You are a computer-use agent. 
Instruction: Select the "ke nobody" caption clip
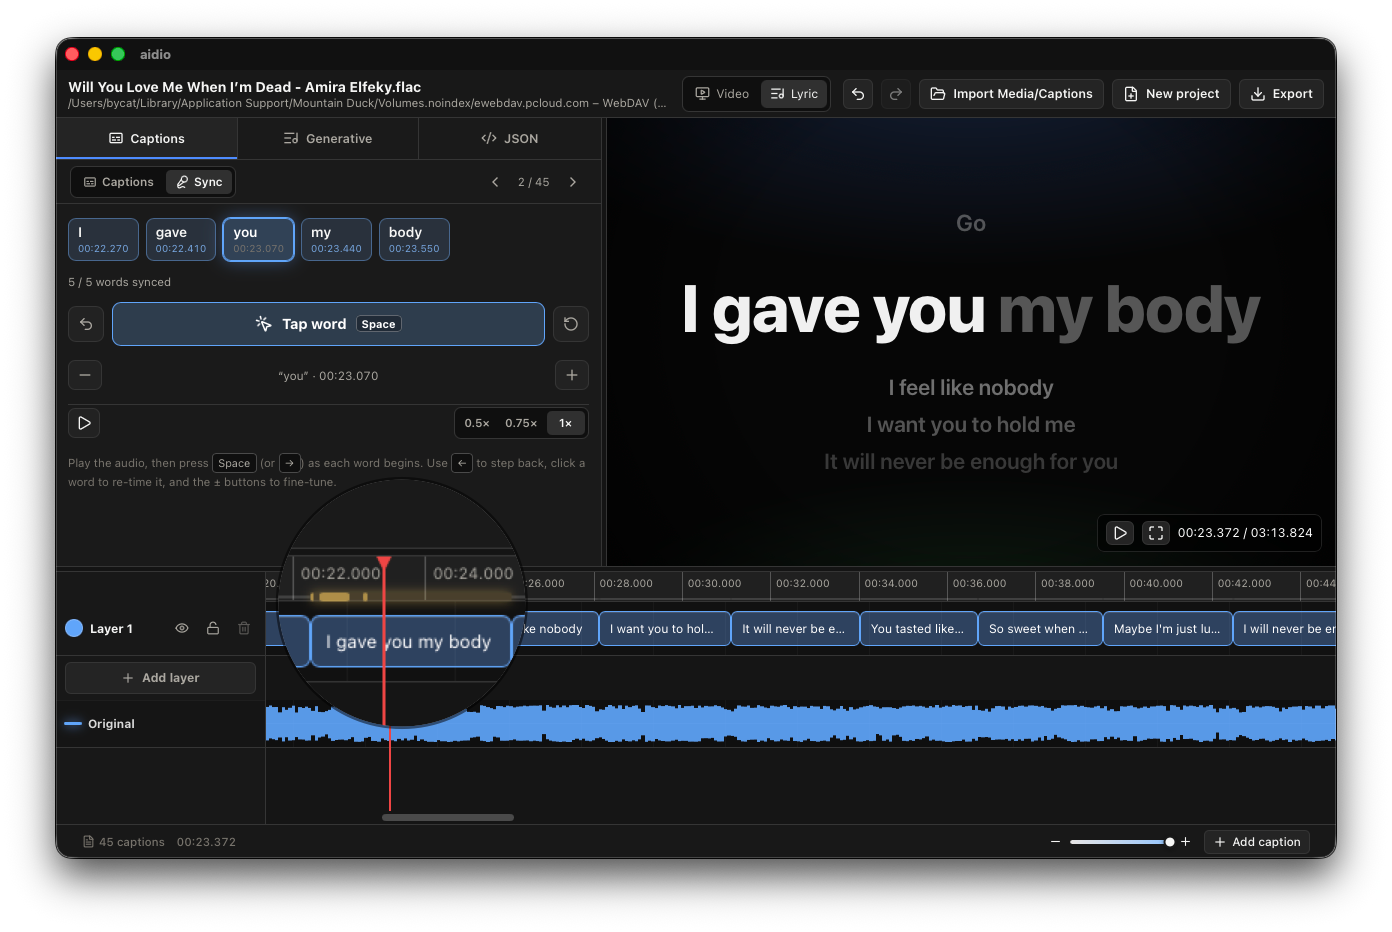click(x=556, y=629)
